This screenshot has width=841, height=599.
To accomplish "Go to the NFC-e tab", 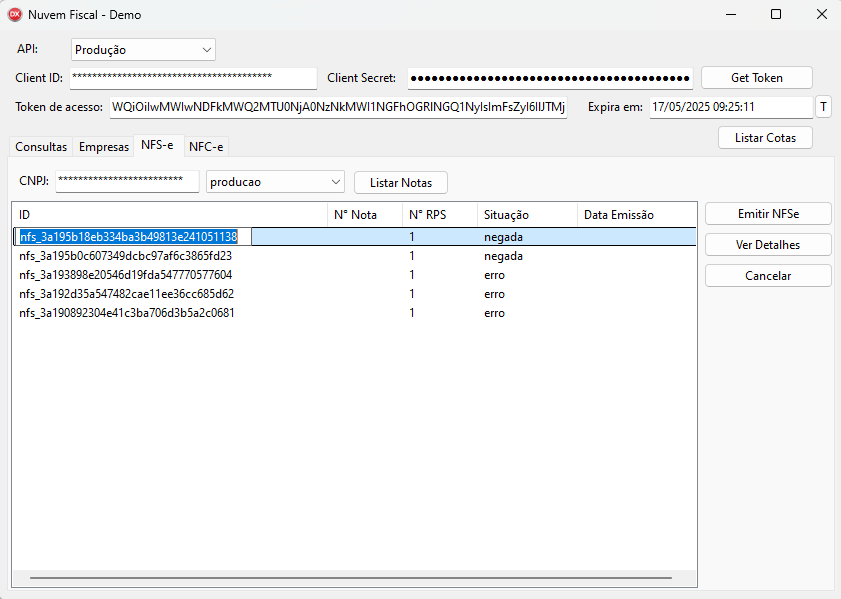I will [206, 147].
